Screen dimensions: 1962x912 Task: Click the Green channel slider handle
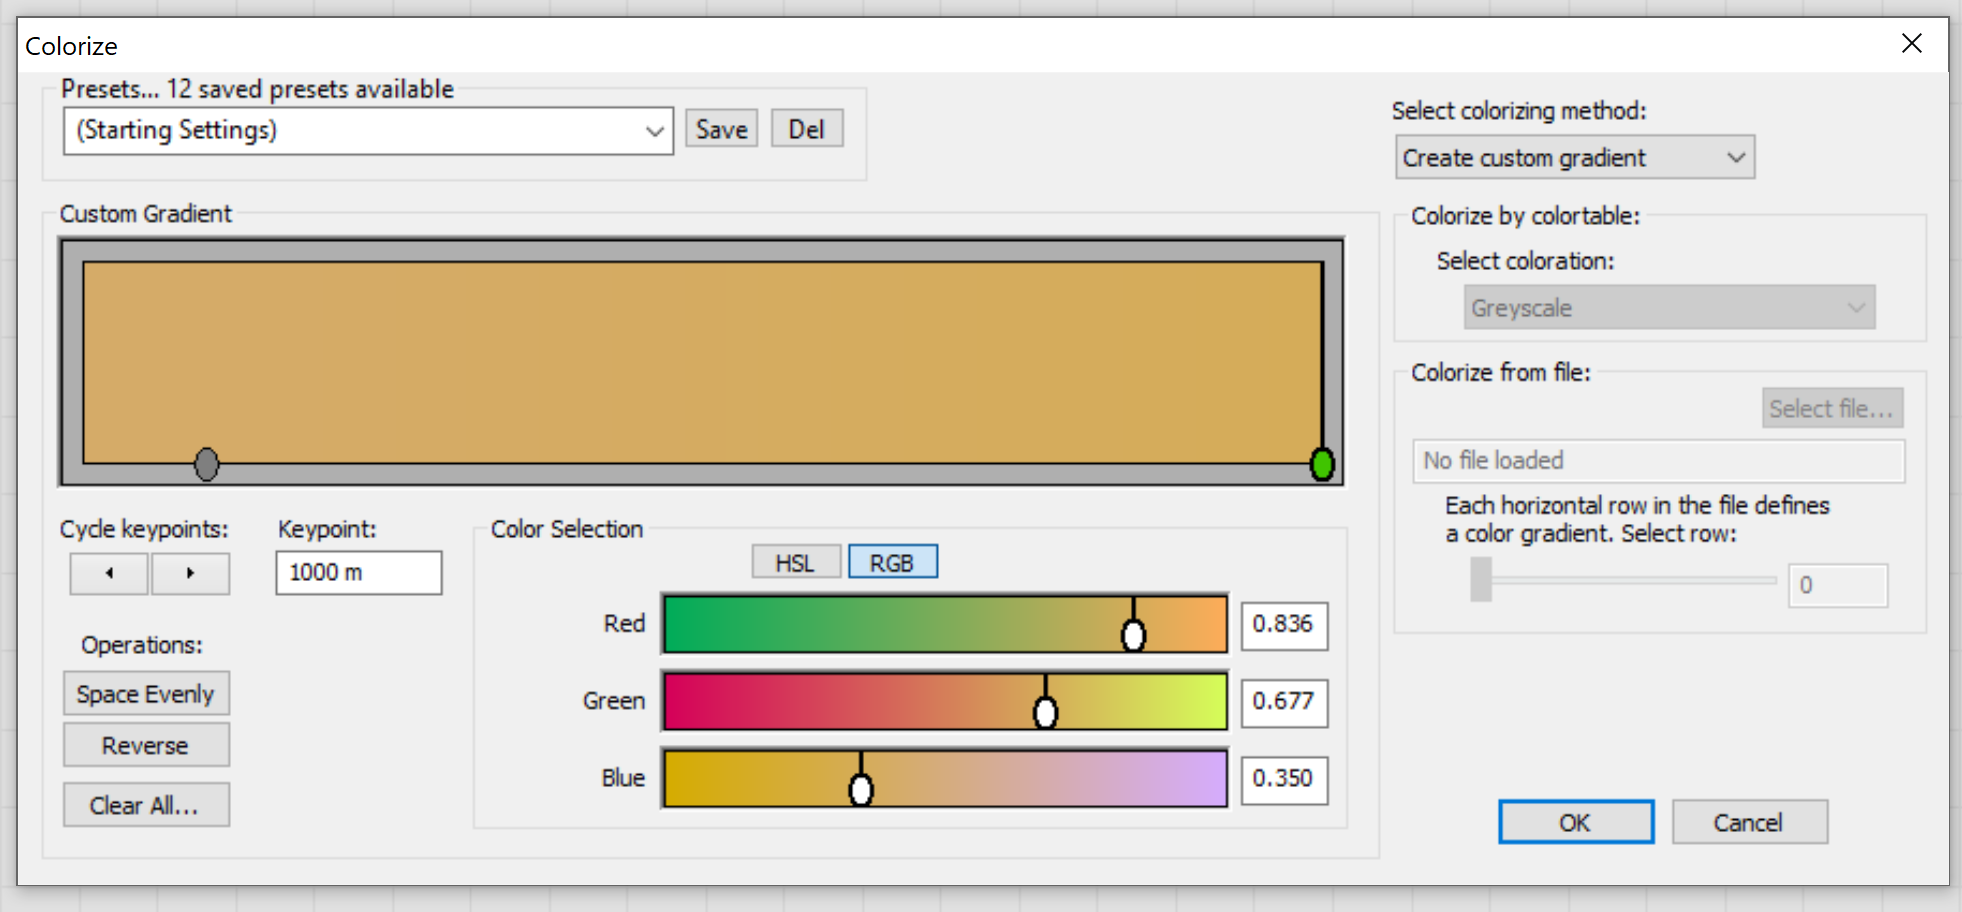tap(1045, 711)
